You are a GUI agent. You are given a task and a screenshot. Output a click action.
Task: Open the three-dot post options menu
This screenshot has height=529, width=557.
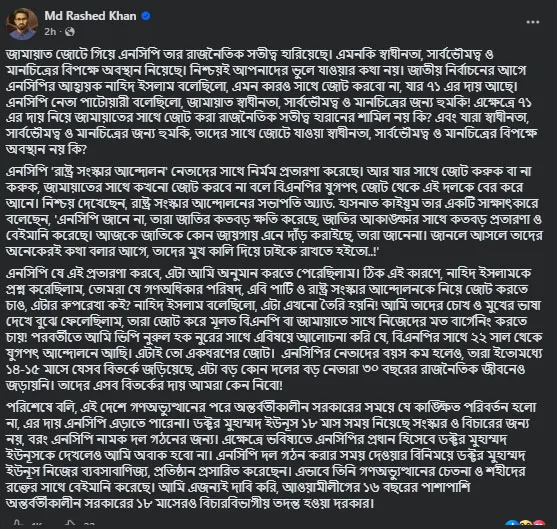pyautogui.click(x=533, y=22)
